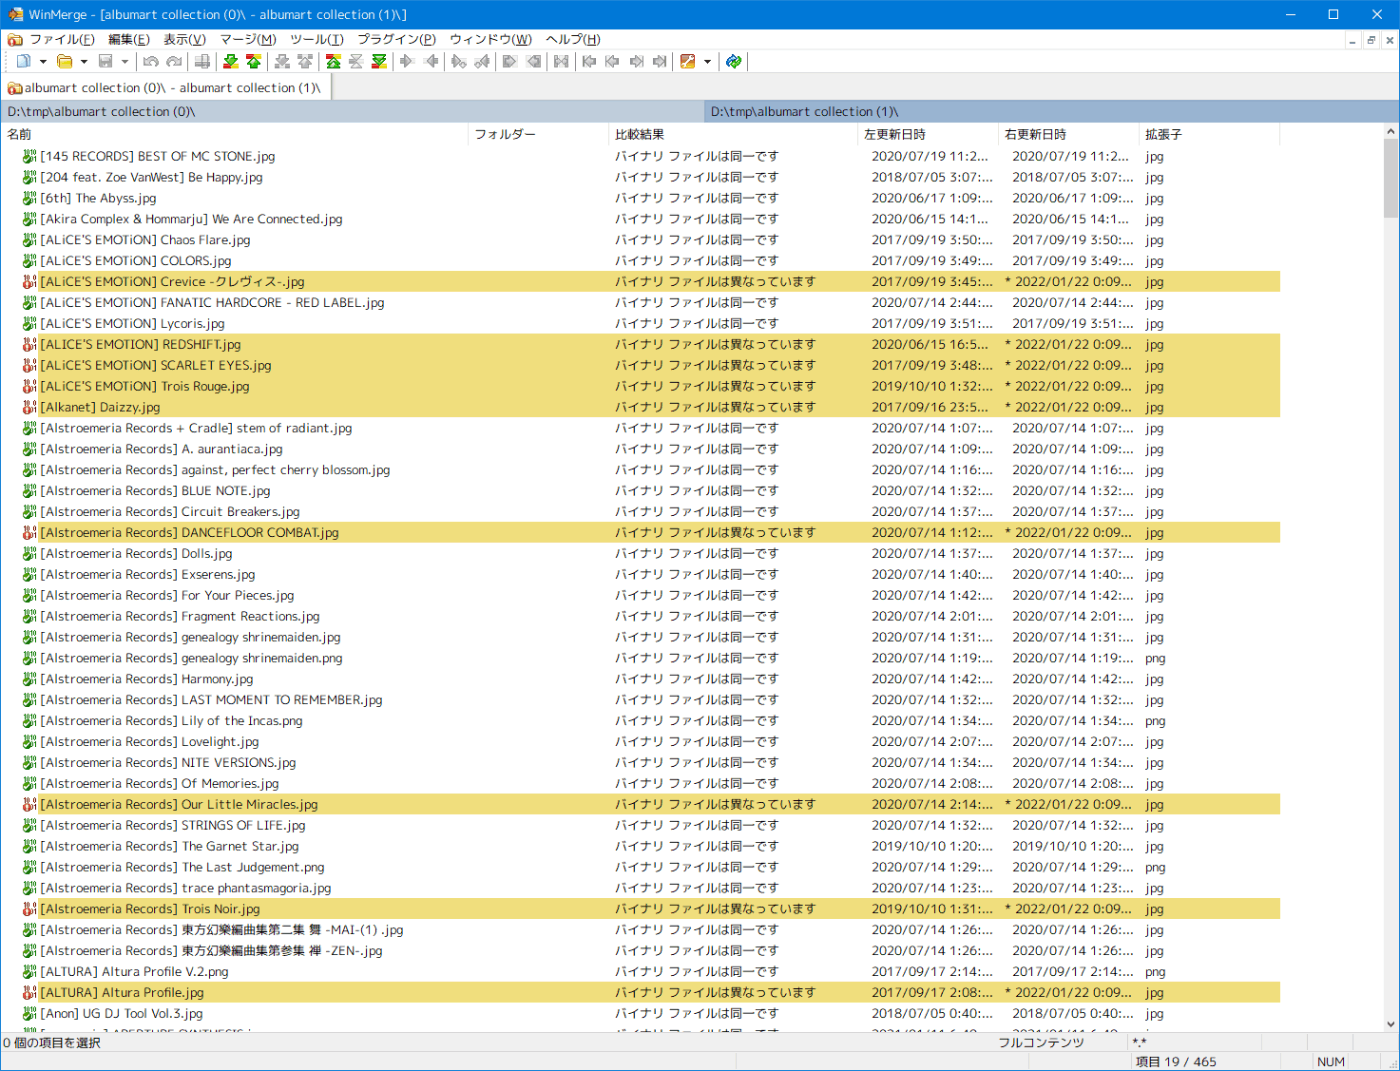The width and height of the screenshot is (1400, 1071).
Task: Select [ALiCE'S EMOTiON] Crevice -クレヴィス-.jpg row
Action: click(x=640, y=282)
